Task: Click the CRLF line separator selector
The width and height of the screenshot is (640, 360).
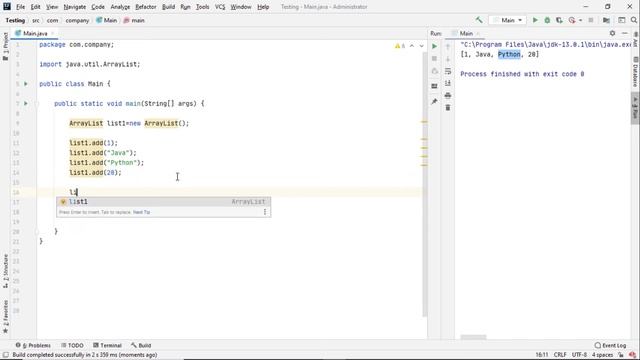Action: 560,355
